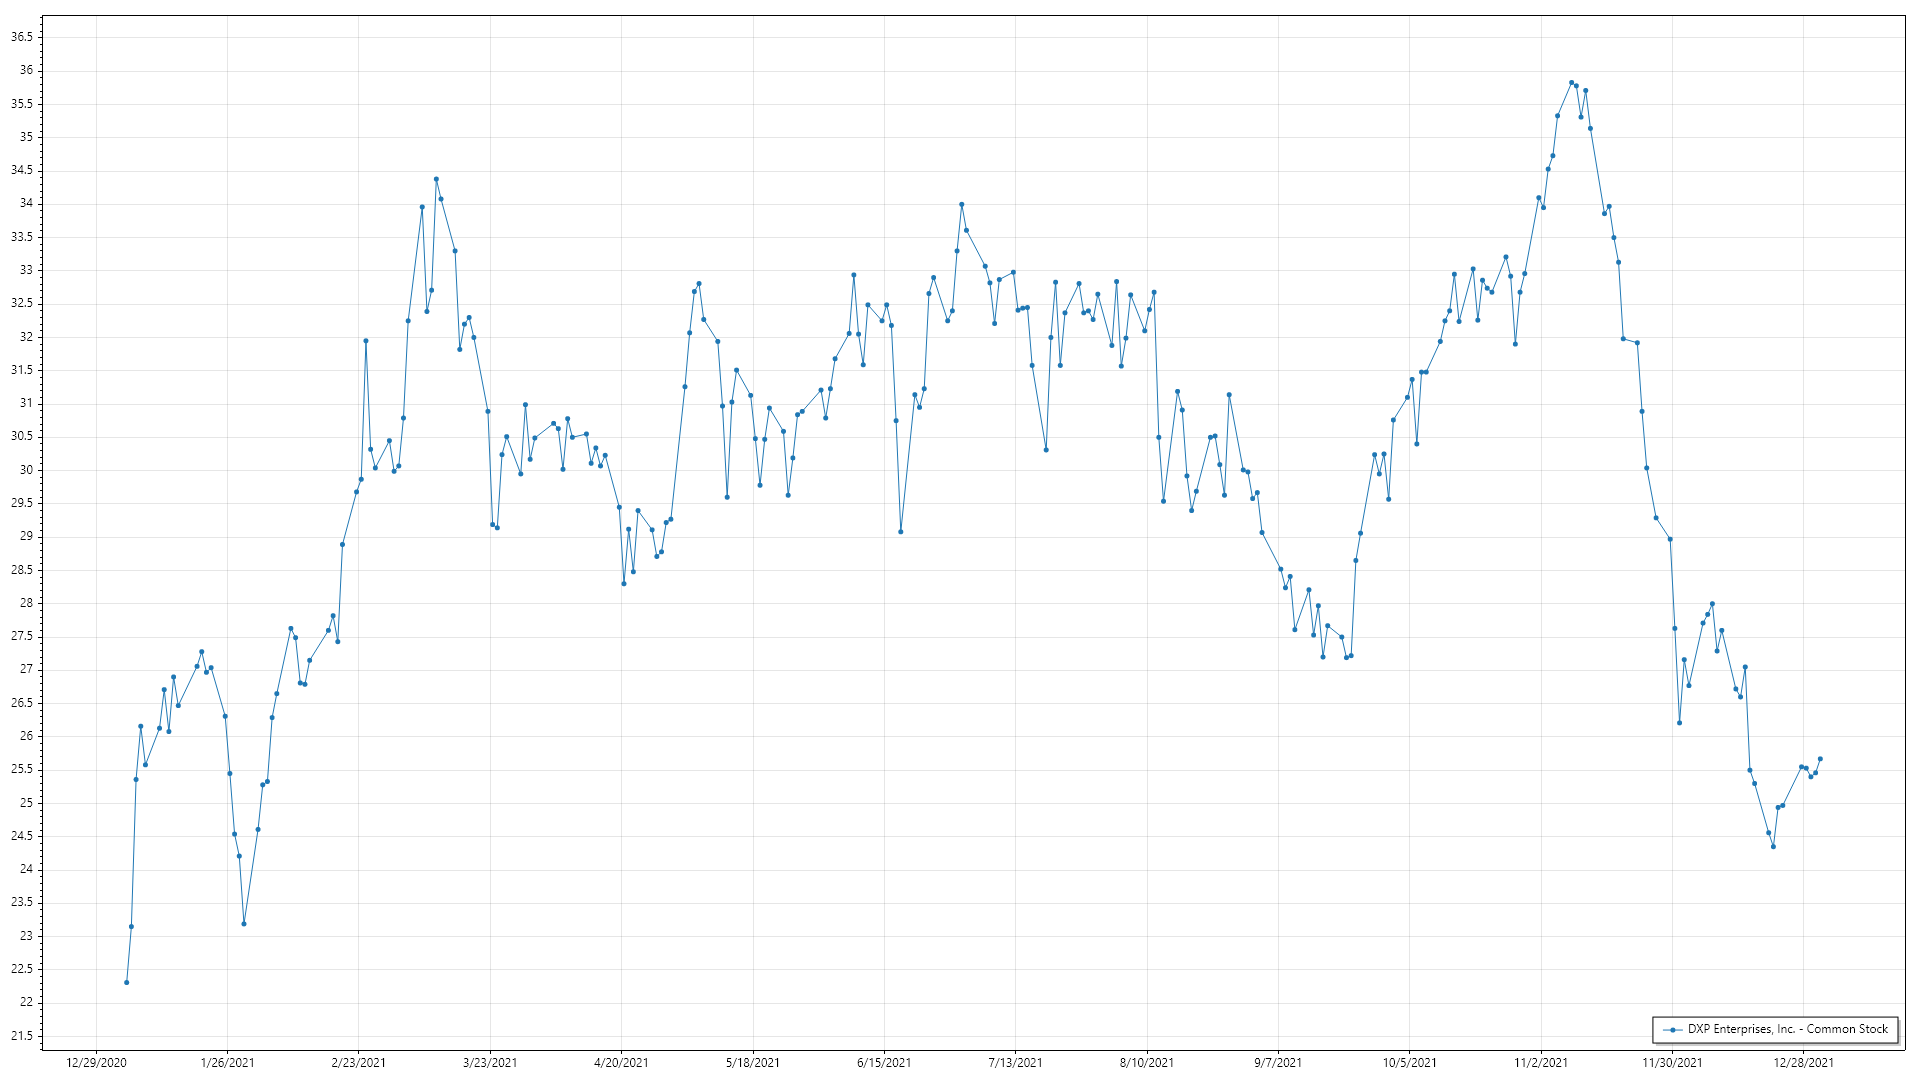The image size is (1920, 1080).
Task: Click the 36.5 y-axis price label
Action: 22,37
